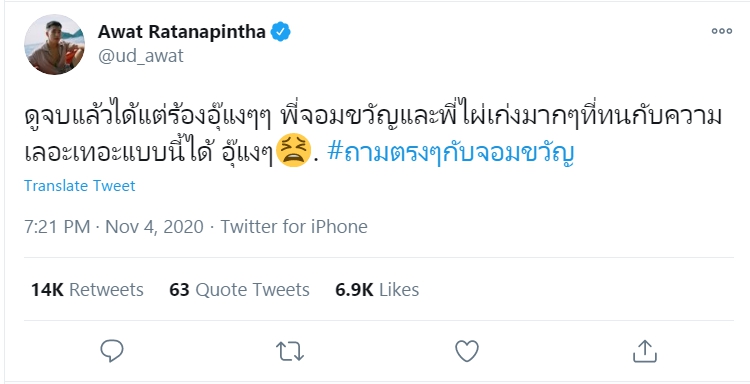
Task: Click the weary face emoji in tweet
Action: coord(294,150)
